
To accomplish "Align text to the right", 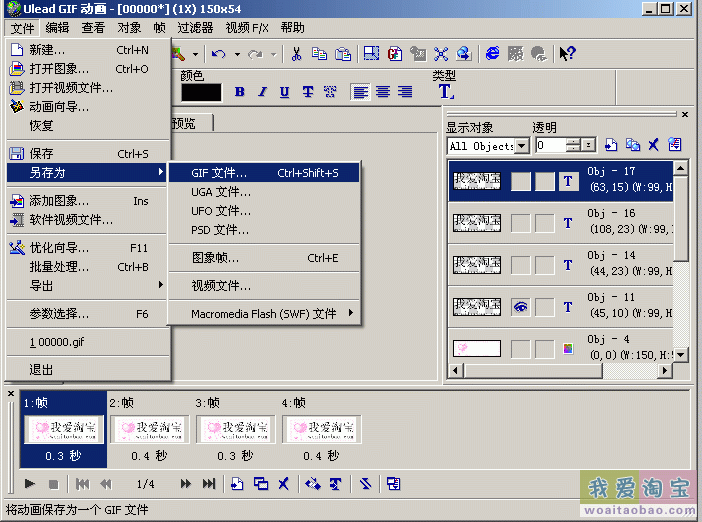I will 405,92.
